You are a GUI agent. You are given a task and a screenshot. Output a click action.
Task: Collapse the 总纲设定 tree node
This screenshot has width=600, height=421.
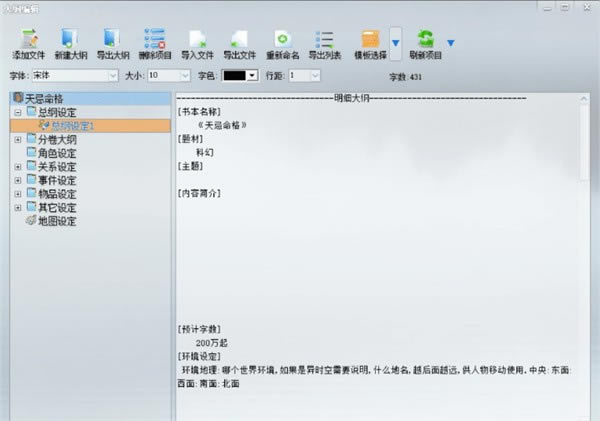(x=18, y=113)
